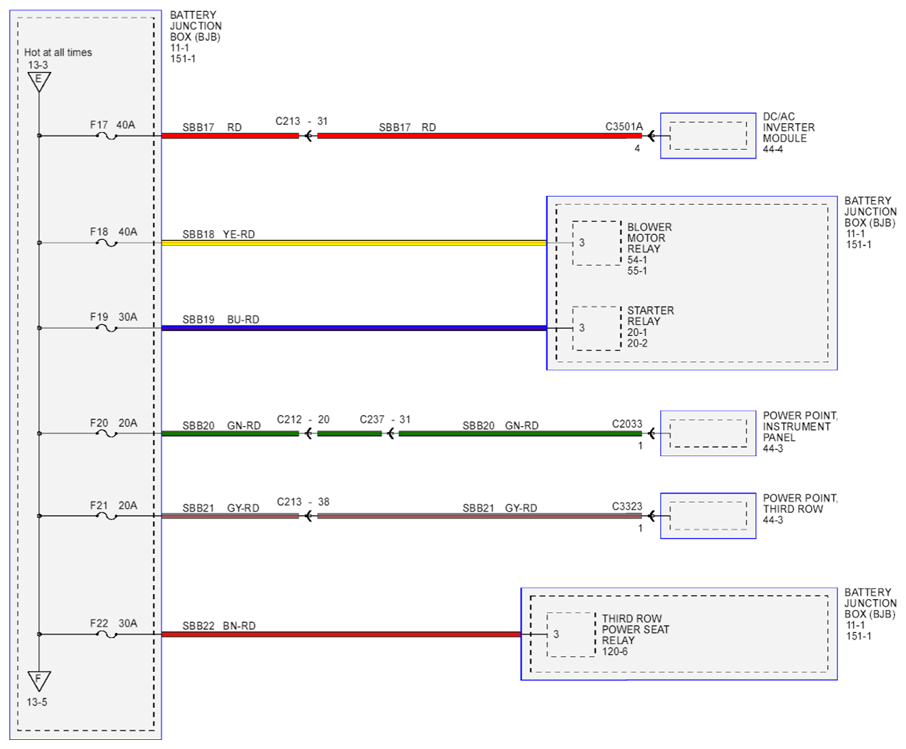
Task: Select the Power Point Third Row component box
Action: [x=708, y=516]
